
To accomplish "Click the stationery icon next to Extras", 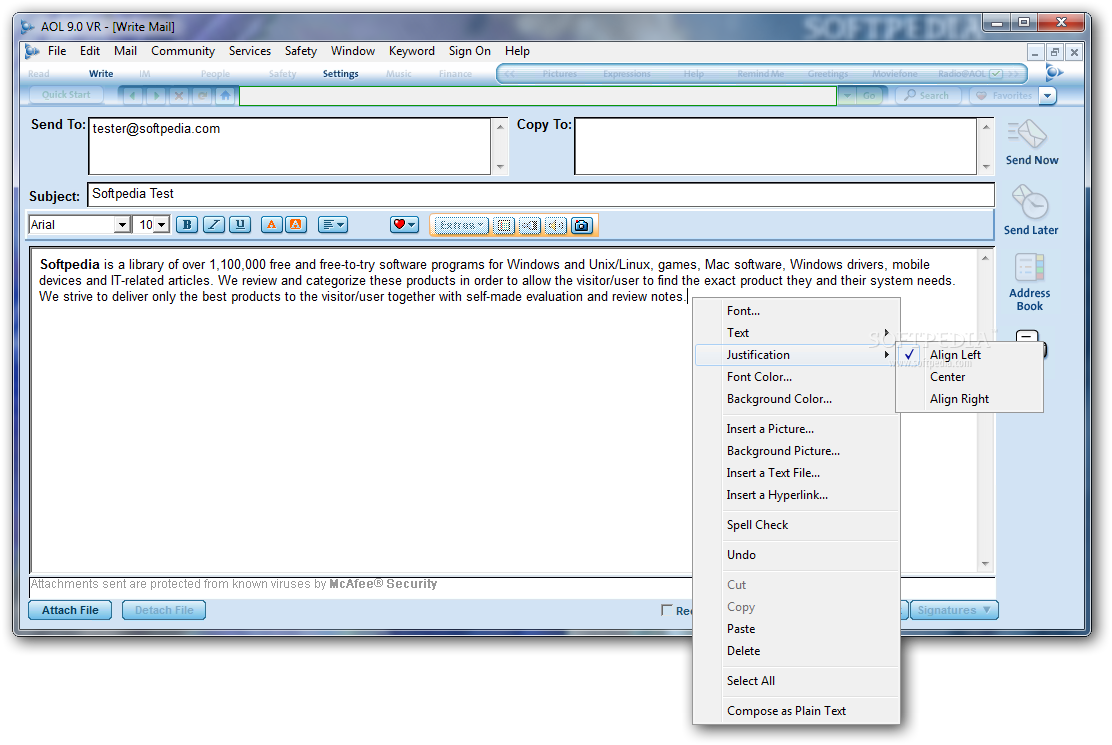I will tap(504, 225).
